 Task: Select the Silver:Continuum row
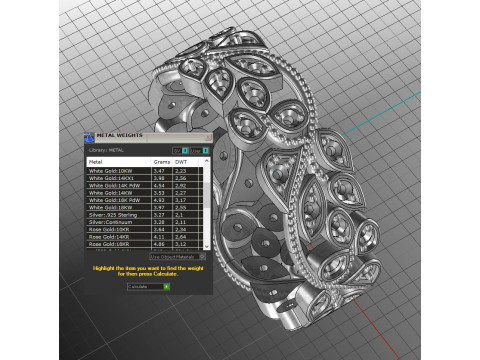144,222
